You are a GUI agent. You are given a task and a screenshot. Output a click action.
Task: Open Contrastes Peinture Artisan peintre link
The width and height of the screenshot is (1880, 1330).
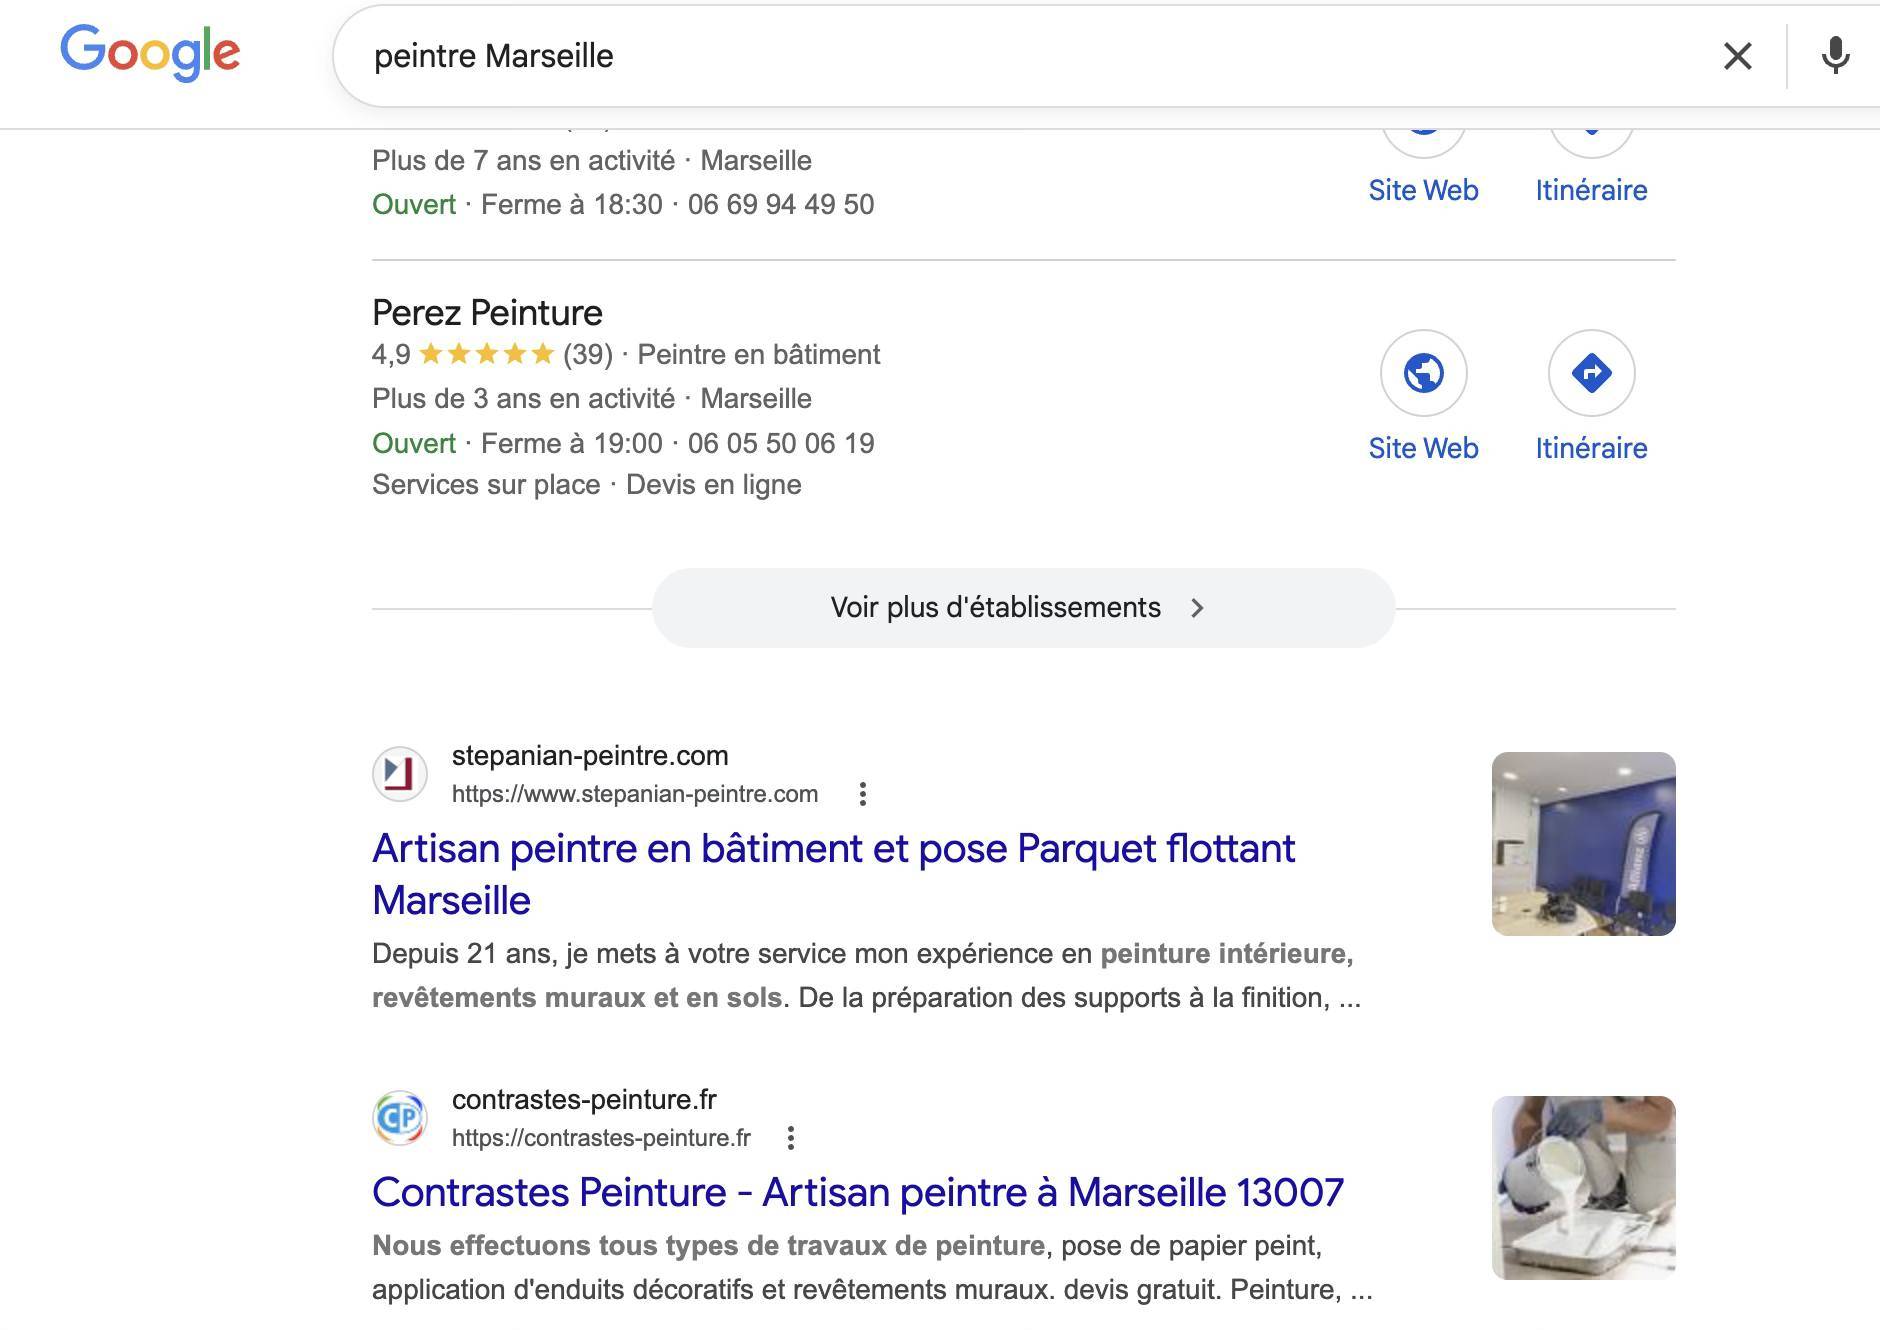coord(857,1192)
